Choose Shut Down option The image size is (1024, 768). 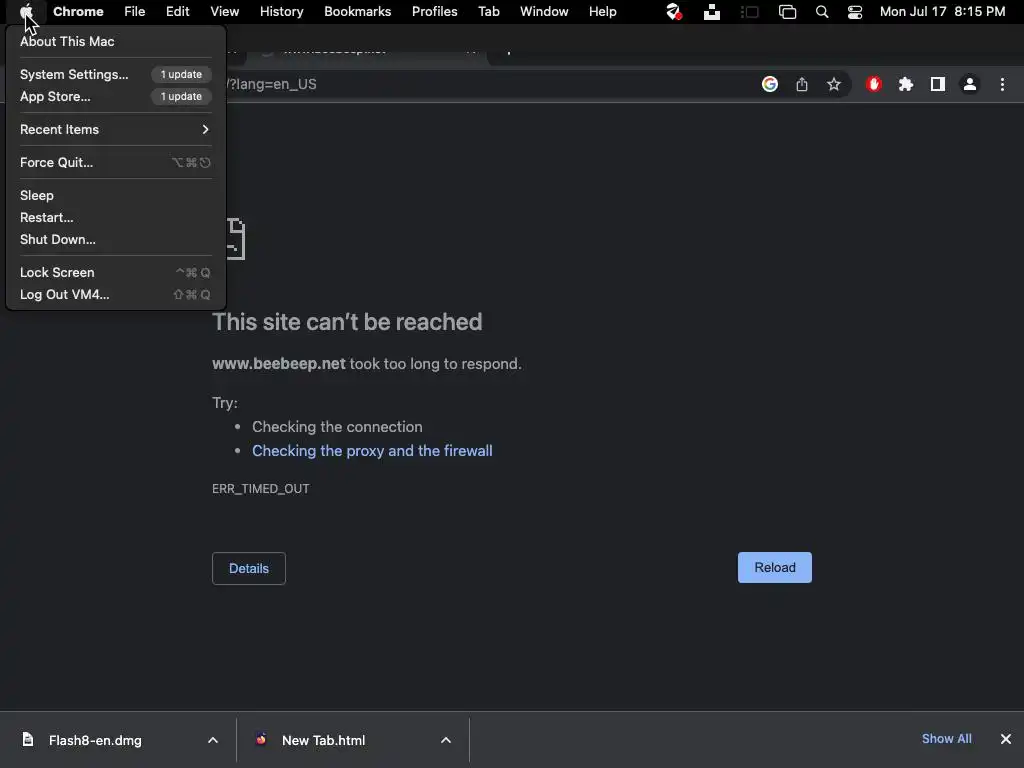coord(116,240)
